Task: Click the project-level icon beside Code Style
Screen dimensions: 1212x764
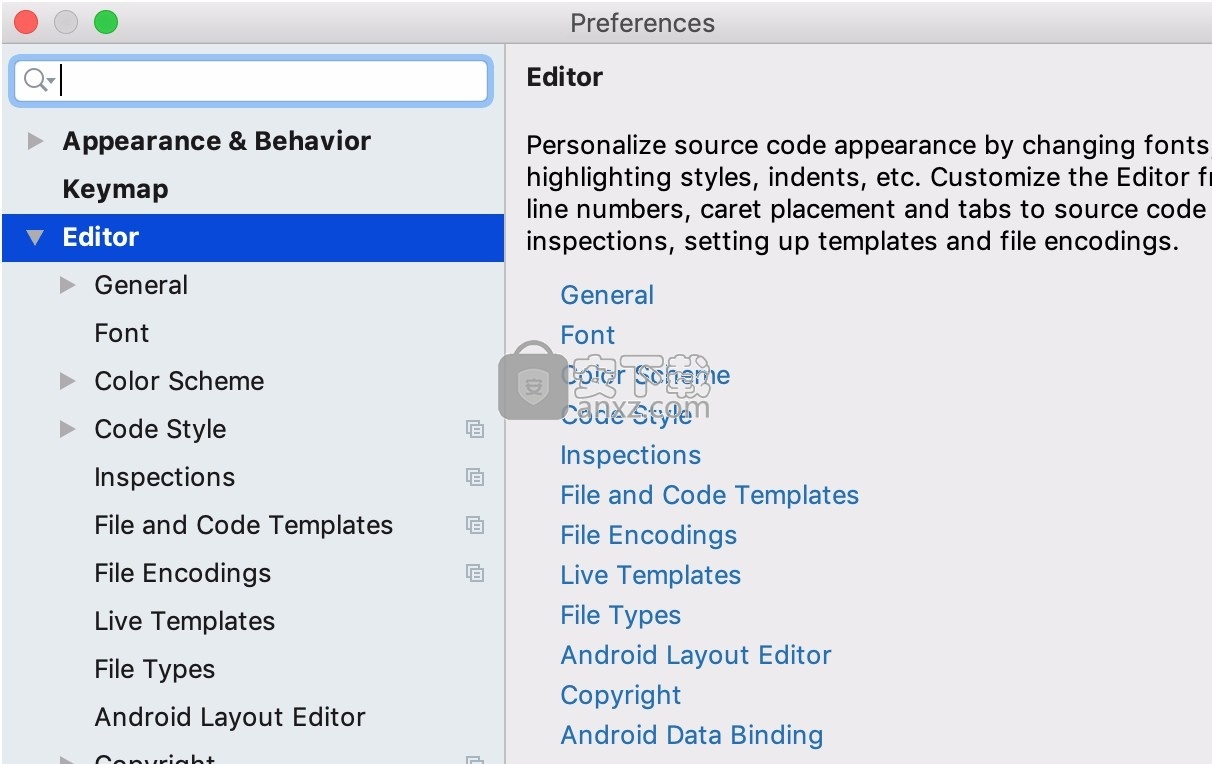Action: click(475, 429)
